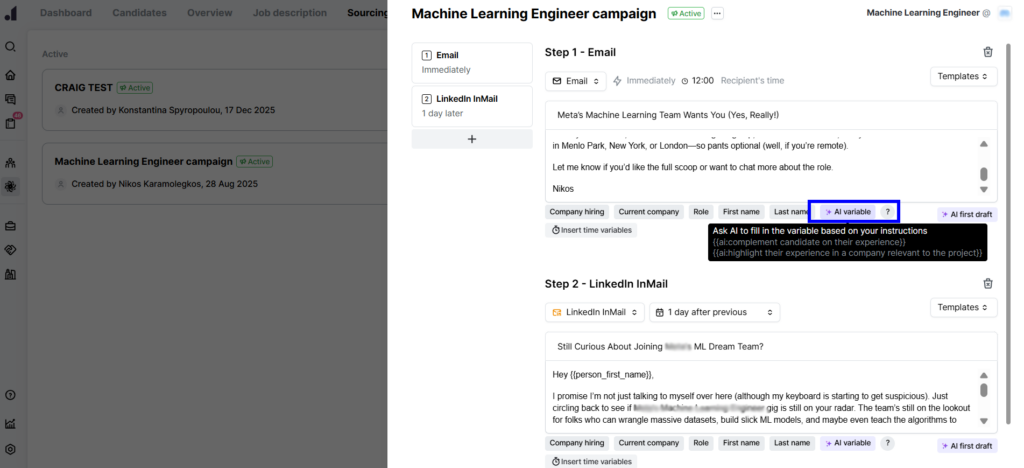1024x468 pixels.
Task: Open settings gear at sidebar bottom
Action: pos(10,449)
